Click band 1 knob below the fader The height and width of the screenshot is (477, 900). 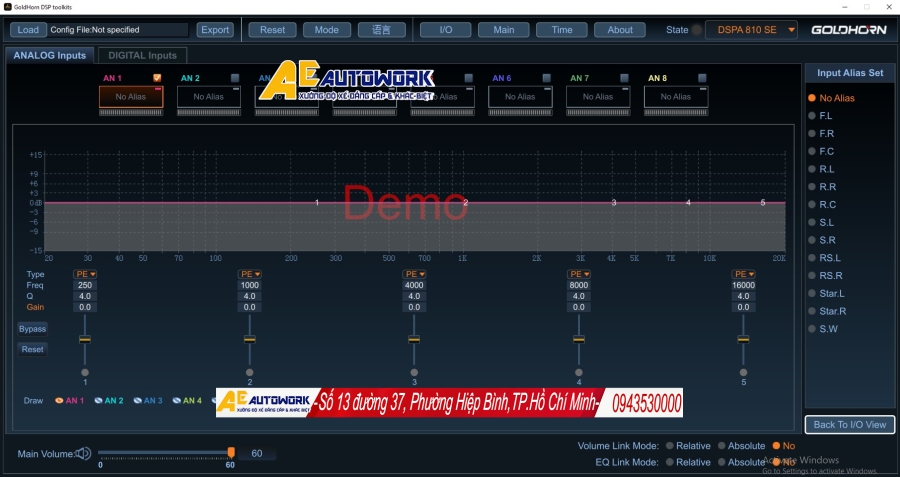click(x=85, y=372)
